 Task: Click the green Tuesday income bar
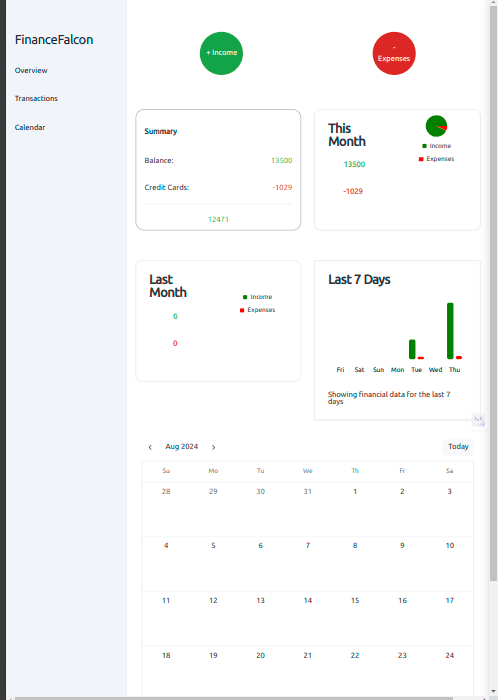[412, 349]
